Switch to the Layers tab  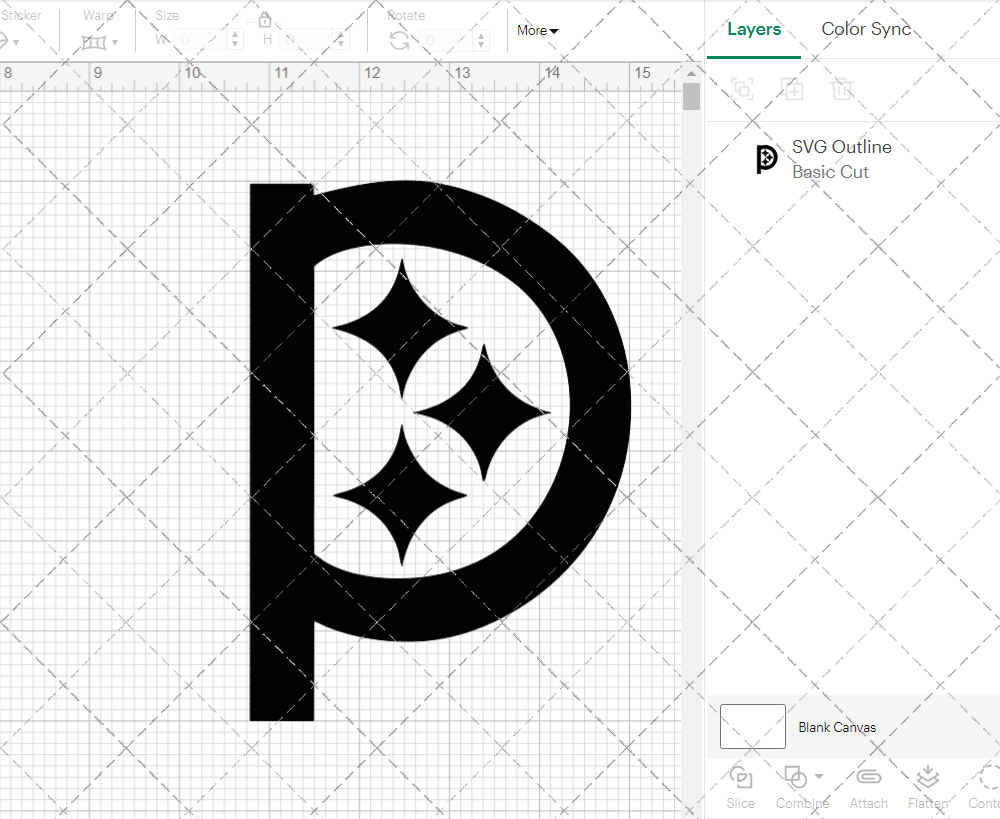pos(754,29)
